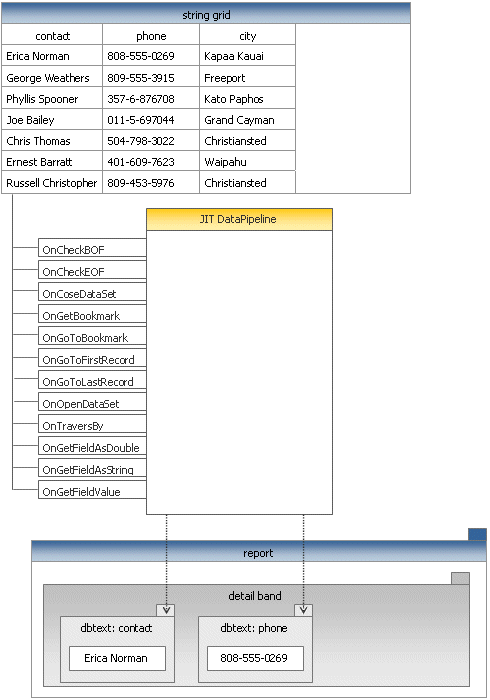Screen dimensions: 490x700
Task: Click the OnGetBookmark event
Action: click(92, 314)
